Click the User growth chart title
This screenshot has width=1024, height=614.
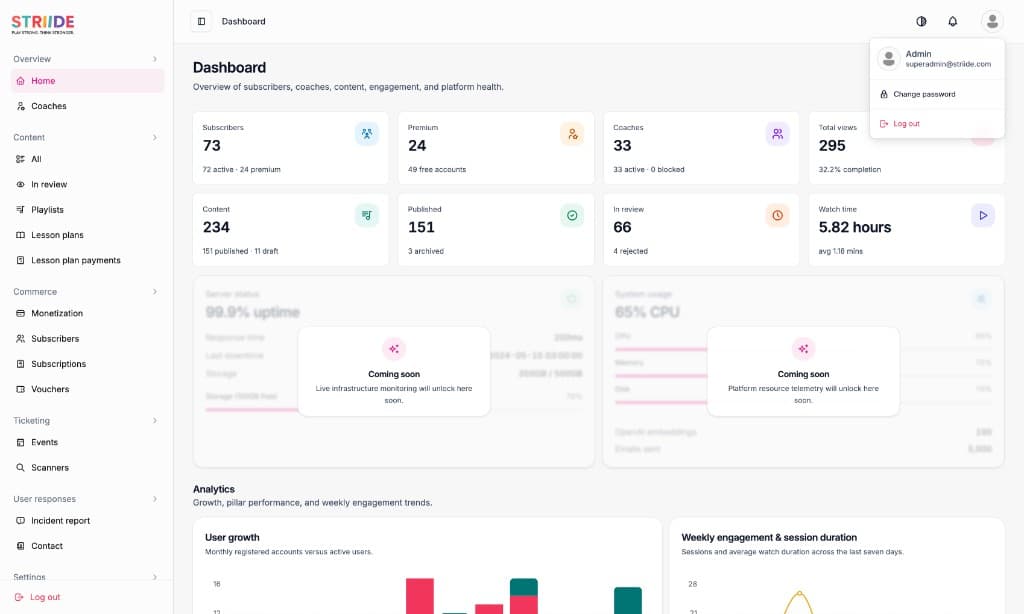(232, 538)
